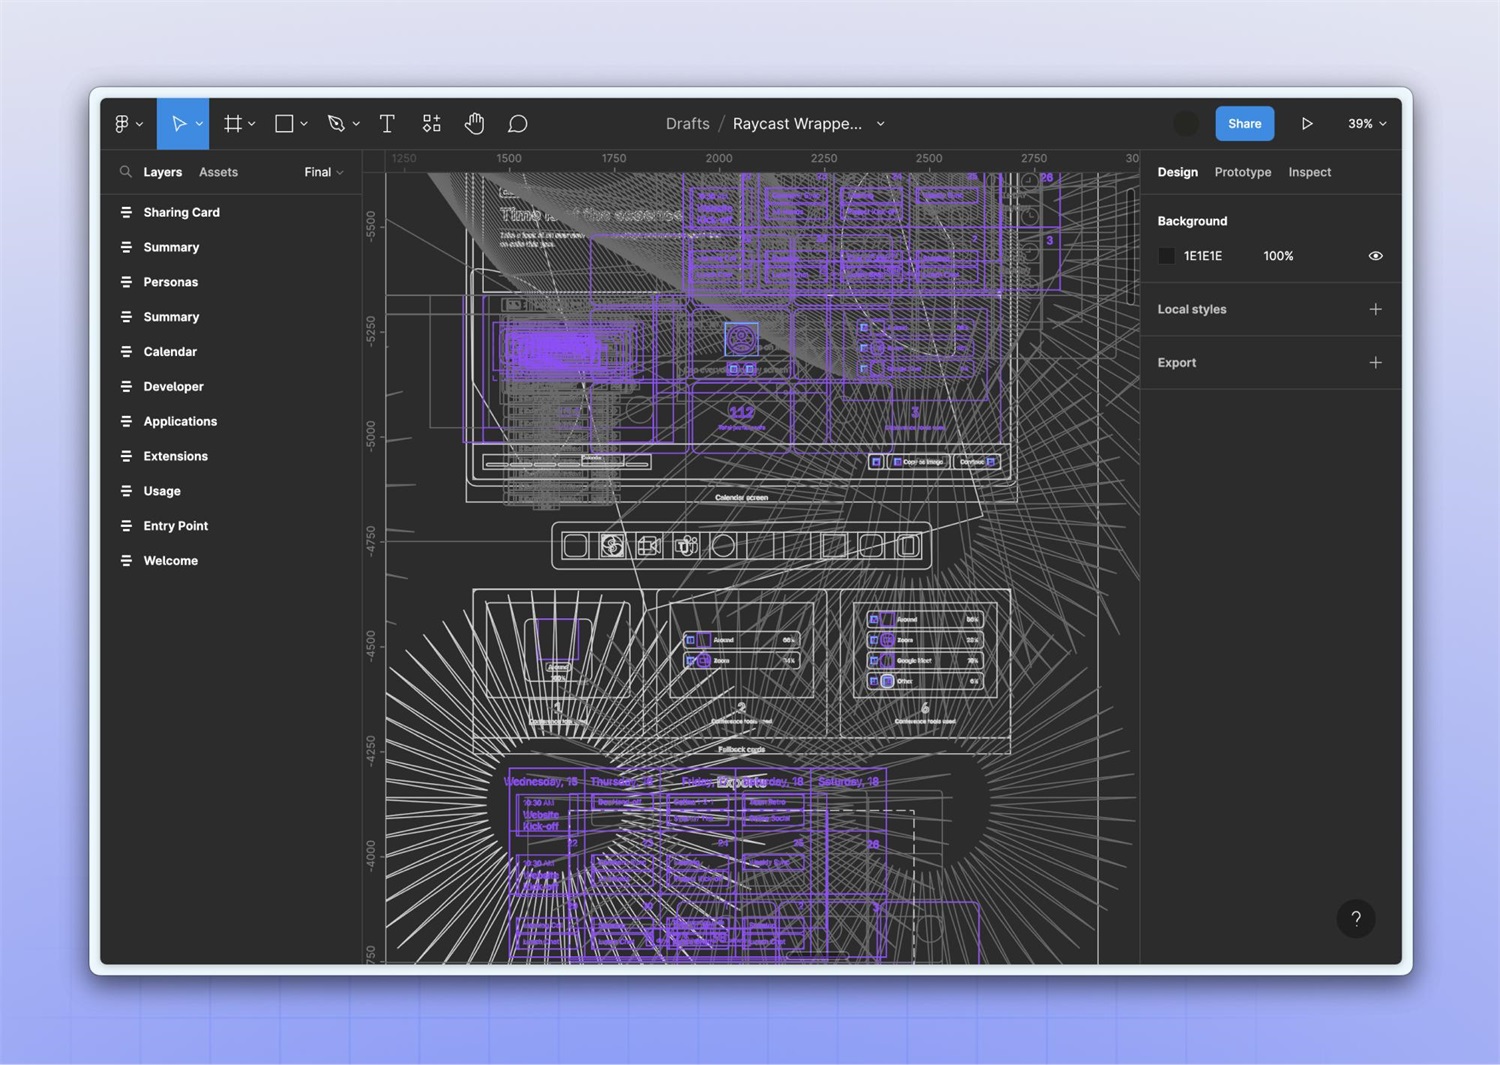Click the Personas frame icon

click(126, 282)
